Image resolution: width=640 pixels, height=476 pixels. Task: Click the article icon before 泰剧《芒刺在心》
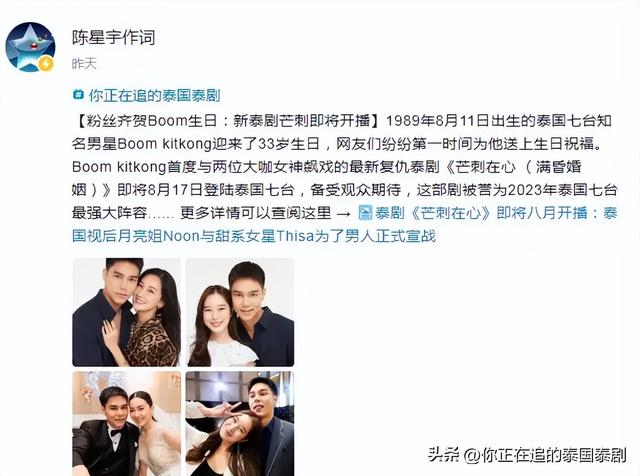coord(365,213)
